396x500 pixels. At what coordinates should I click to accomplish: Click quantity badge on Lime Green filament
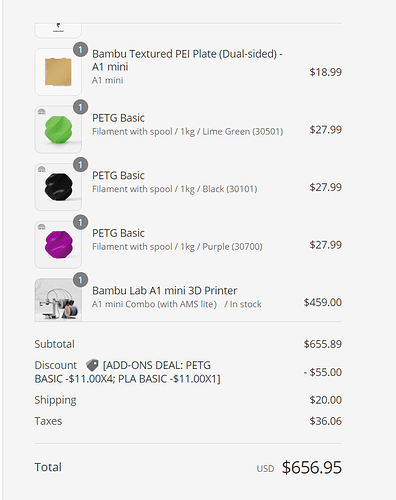(80, 107)
